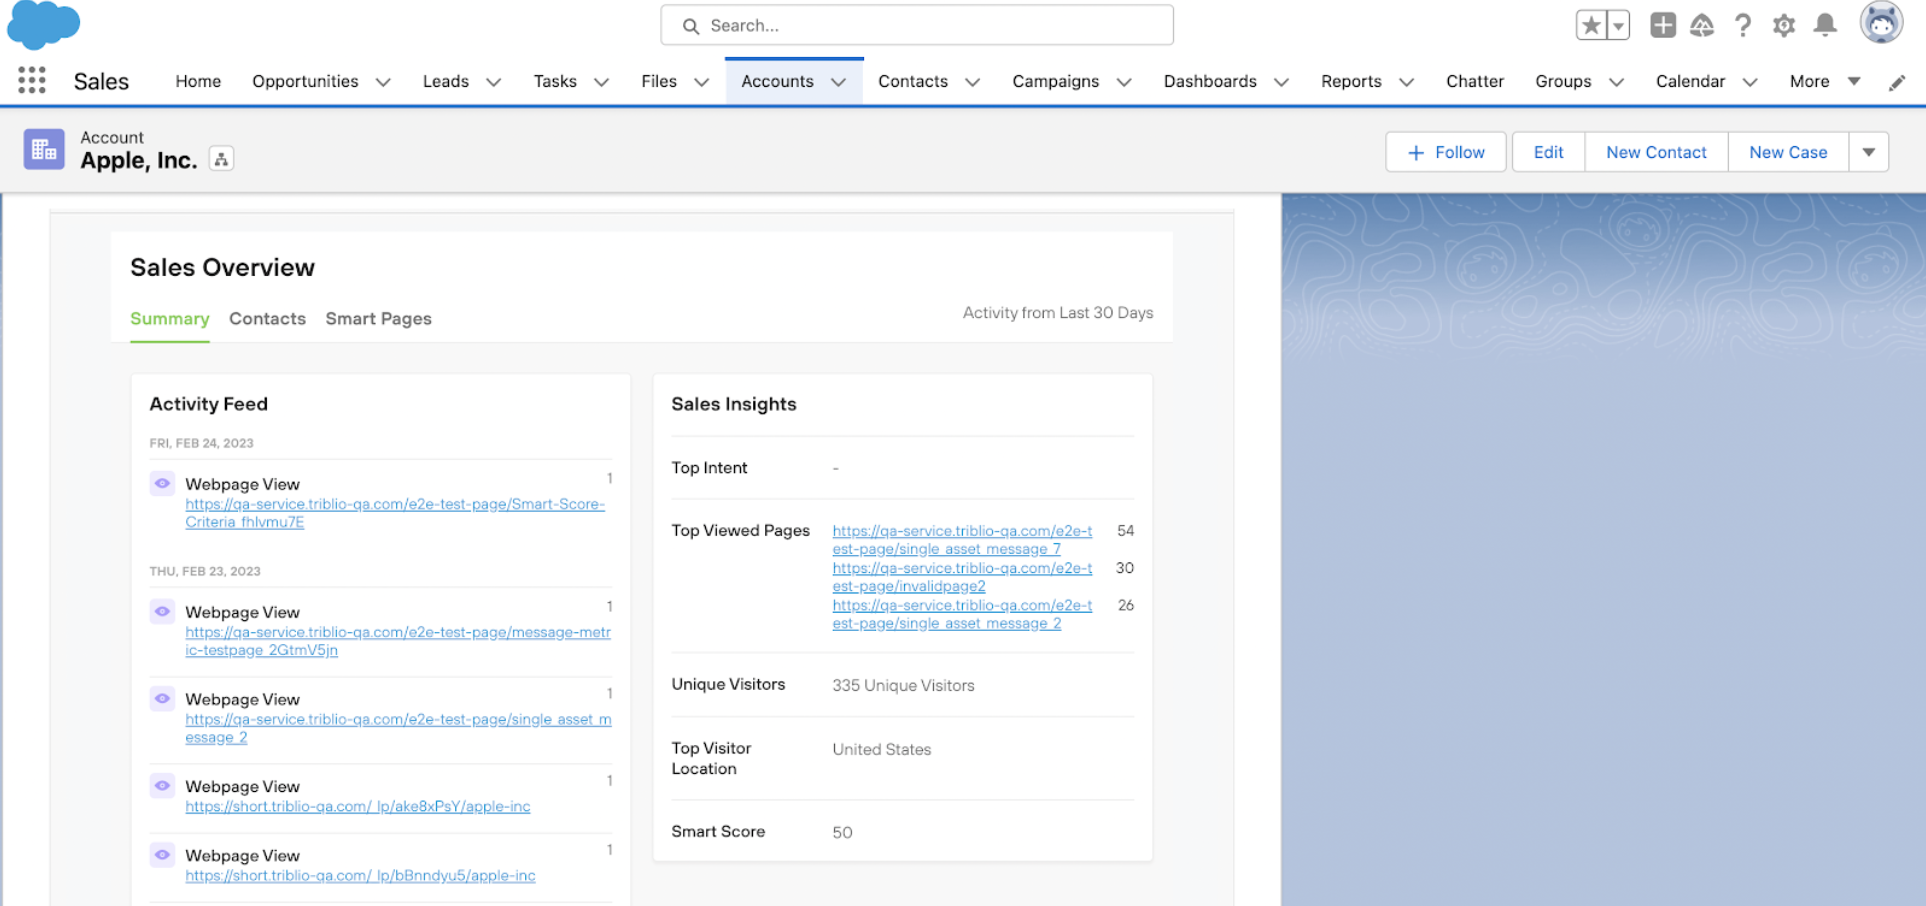Viewport: 1926px width, 906px height.
Task: Focus the global Search field
Action: coord(917,25)
